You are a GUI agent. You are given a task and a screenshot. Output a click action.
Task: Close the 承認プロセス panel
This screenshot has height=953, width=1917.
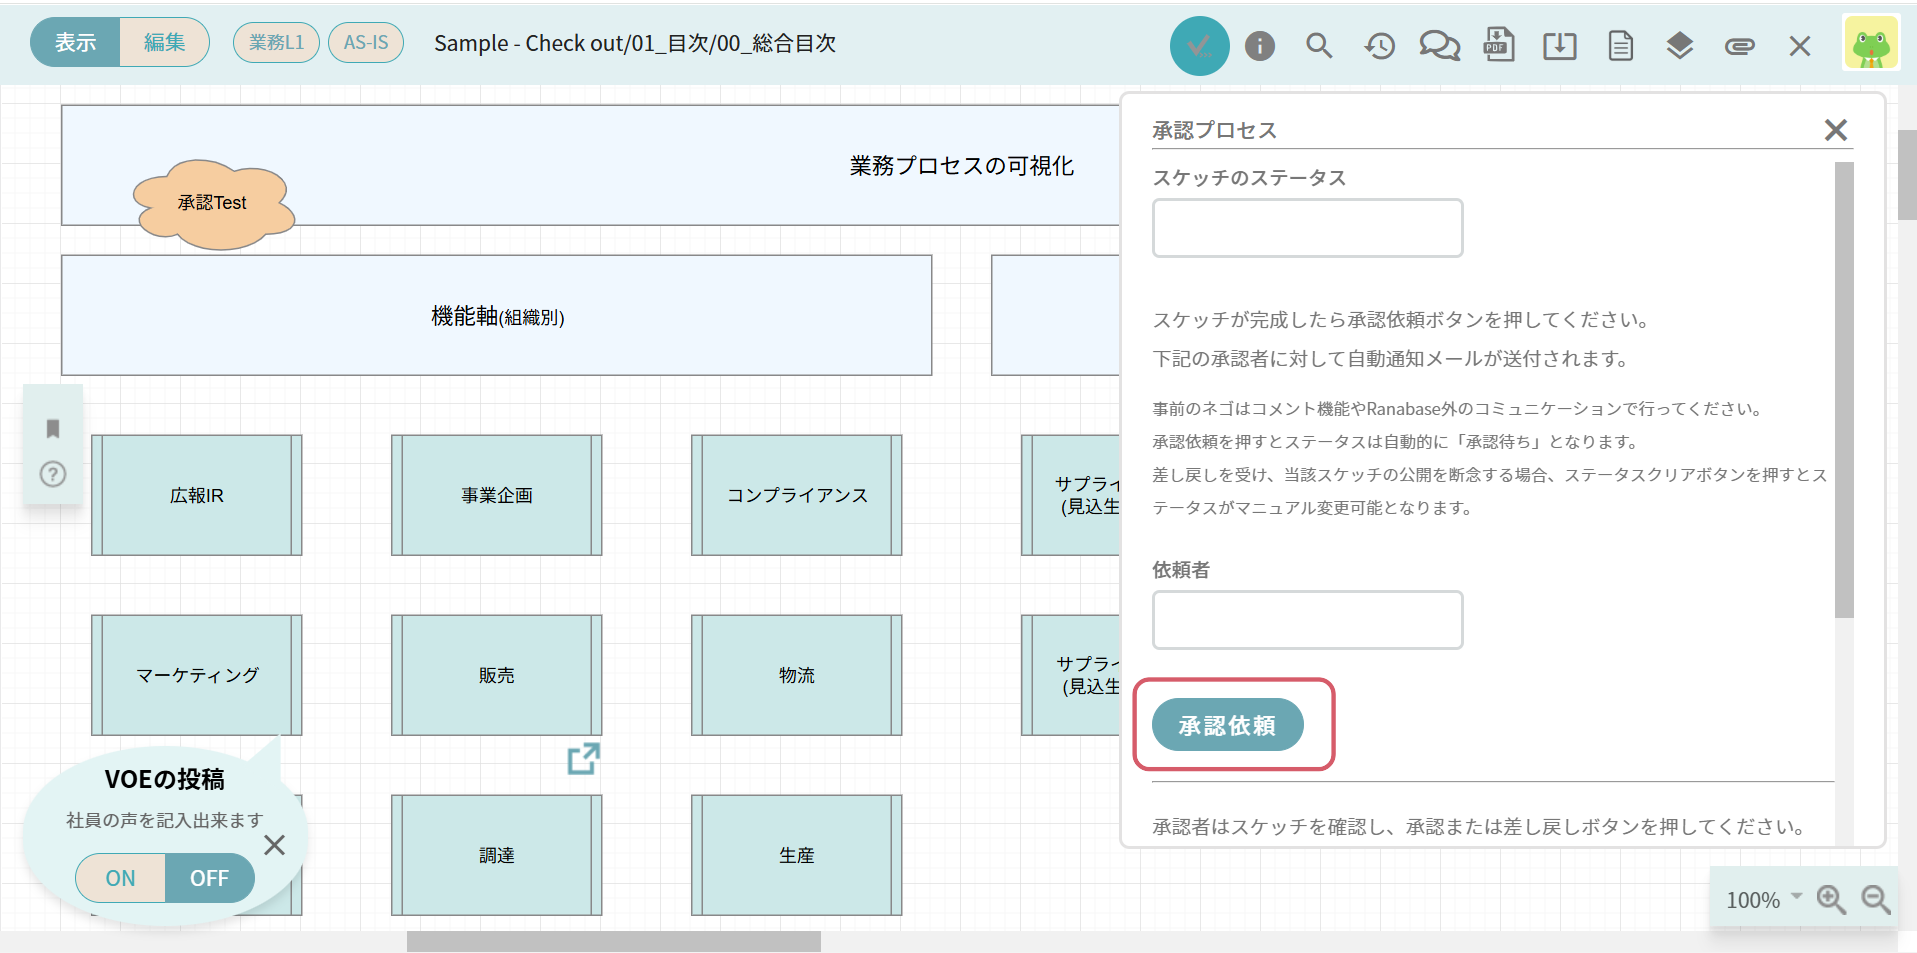pyautogui.click(x=1835, y=130)
